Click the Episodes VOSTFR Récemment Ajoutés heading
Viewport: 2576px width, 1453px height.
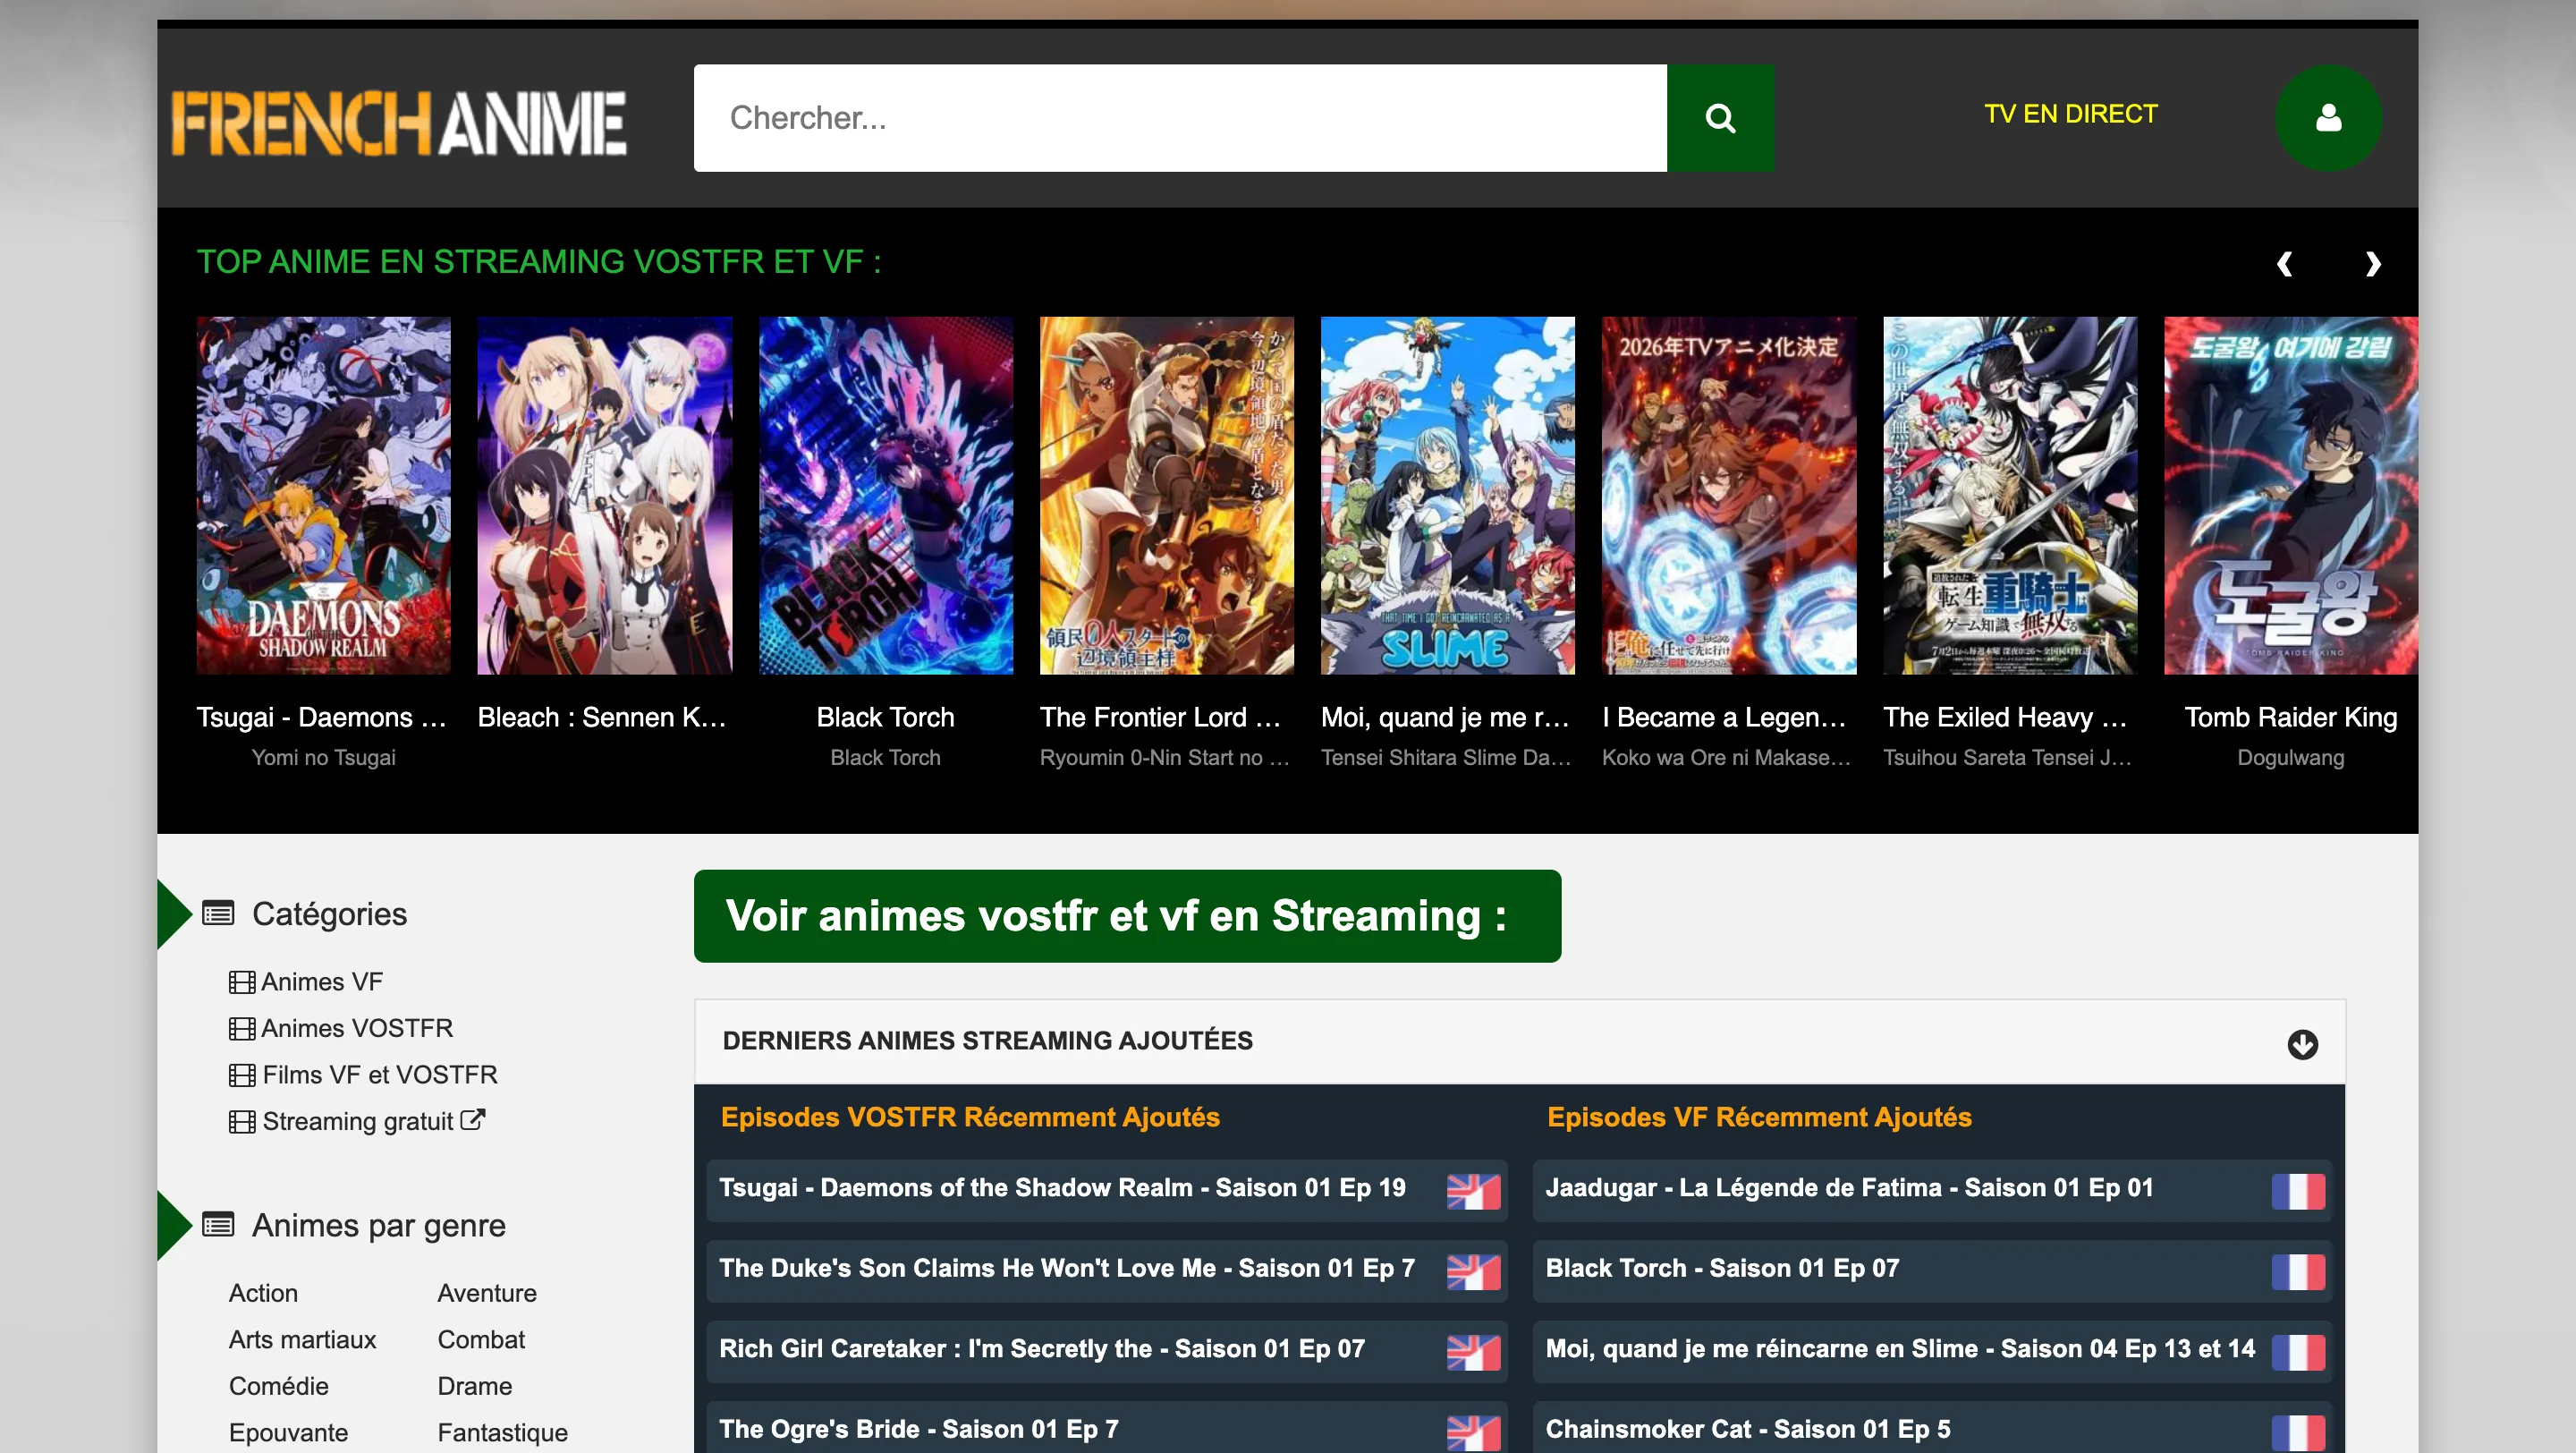tap(970, 1117)
